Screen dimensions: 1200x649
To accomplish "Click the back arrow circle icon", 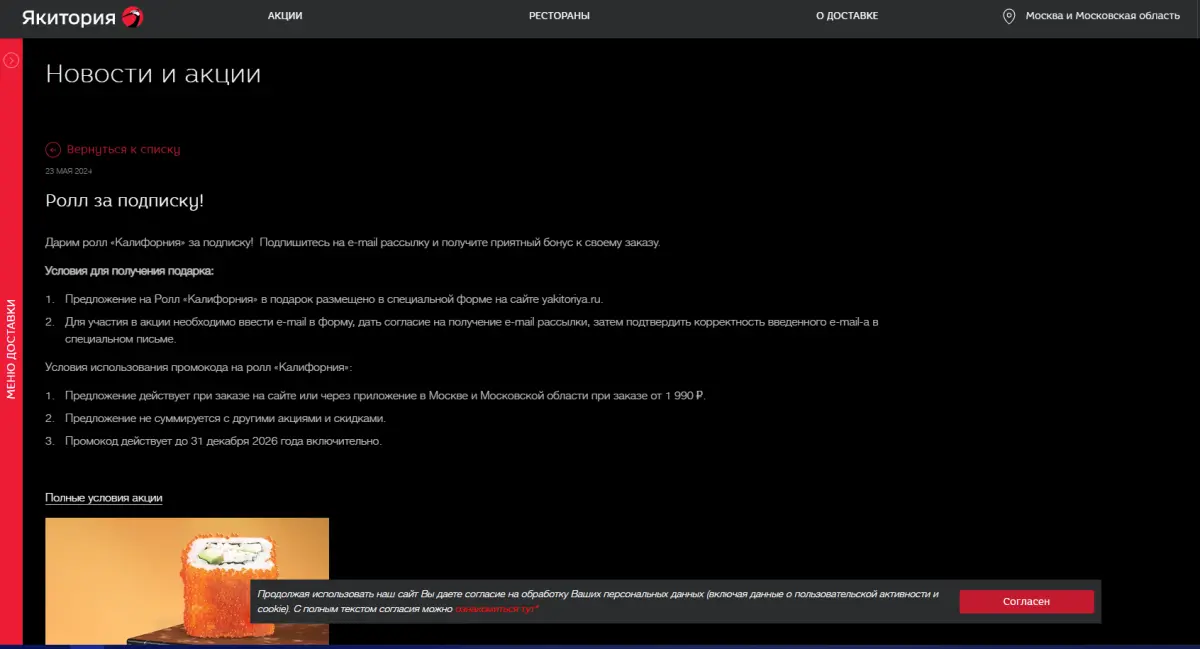I will coord(53,150).
